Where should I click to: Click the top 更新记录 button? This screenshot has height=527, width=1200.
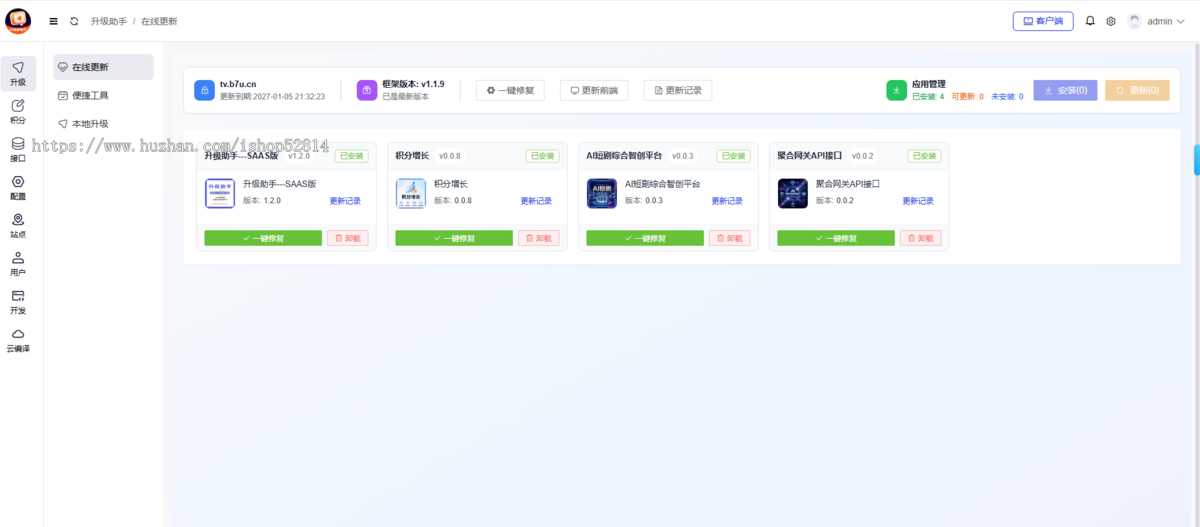[x=678, y=91]
